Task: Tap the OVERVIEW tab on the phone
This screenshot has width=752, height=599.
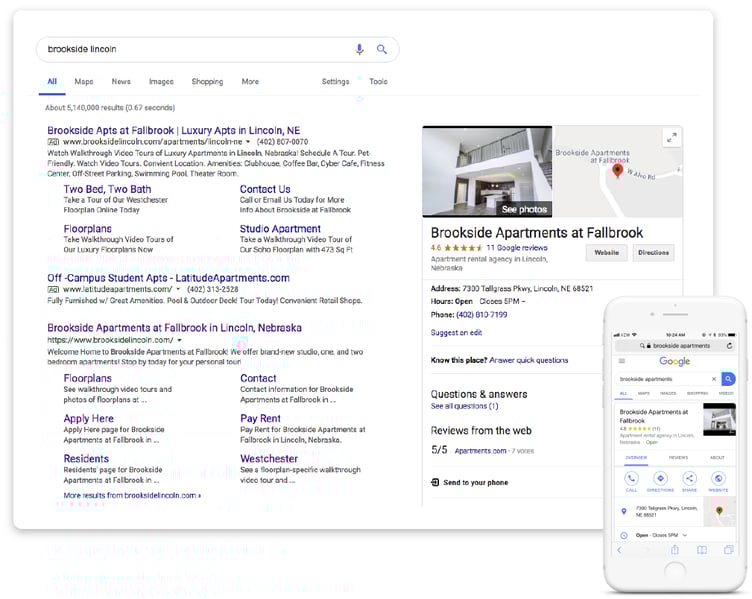Action: tap(636, 458)
